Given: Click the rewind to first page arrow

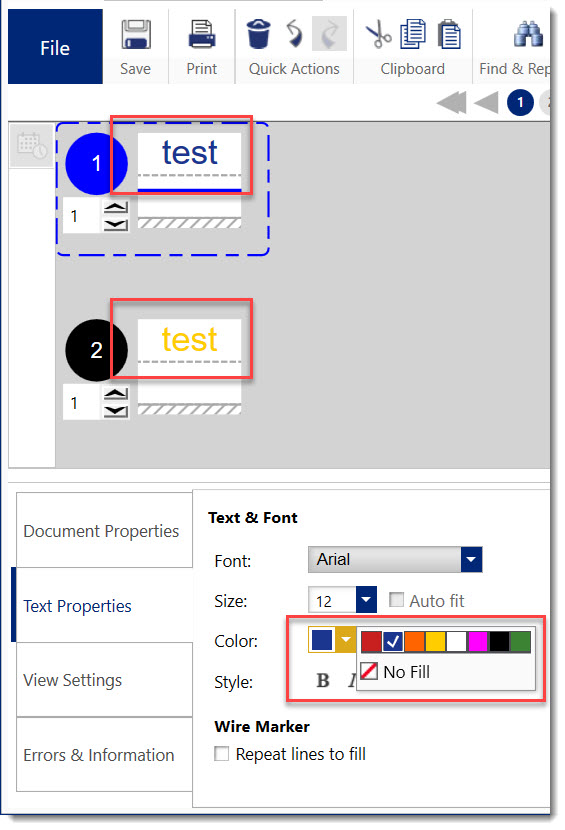Looking at the screenshot, I should [x=452, y=102].
